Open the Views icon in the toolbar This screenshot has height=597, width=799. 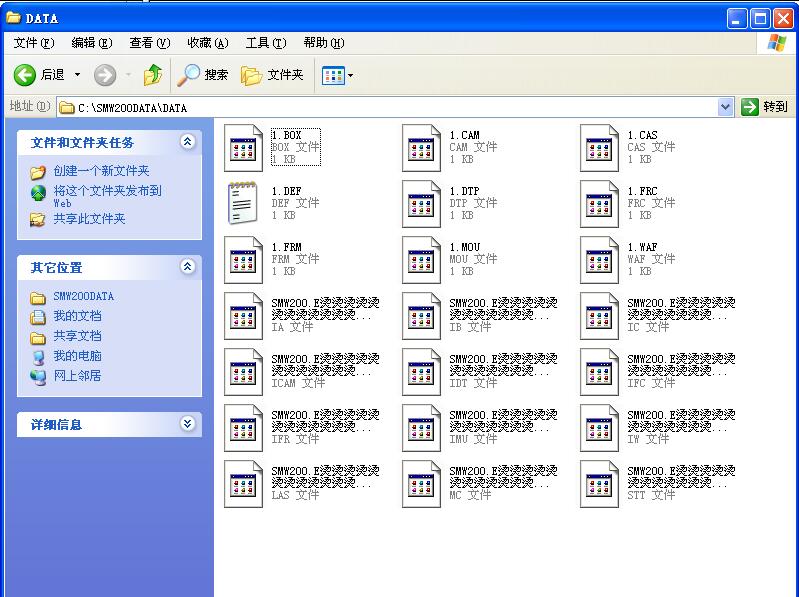pos(333,76)
